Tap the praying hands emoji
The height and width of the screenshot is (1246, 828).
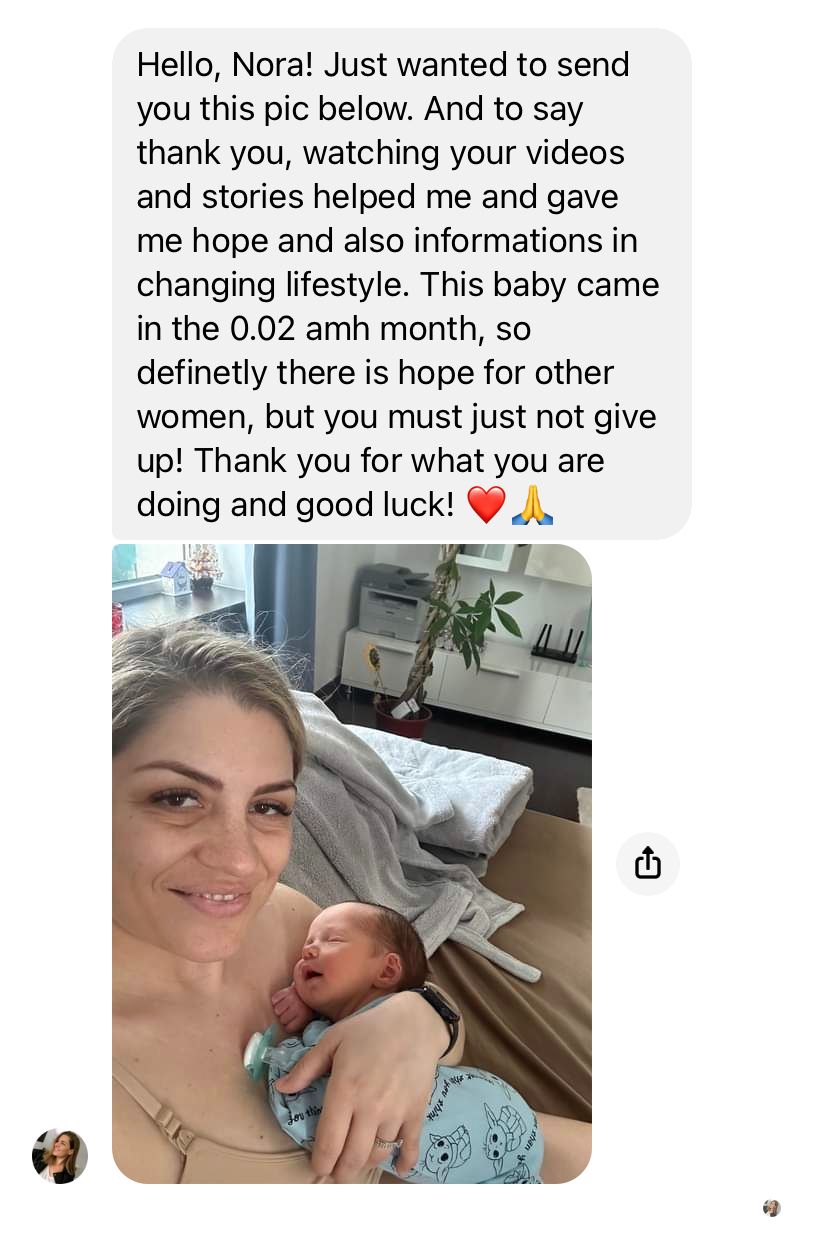point(532,505)
